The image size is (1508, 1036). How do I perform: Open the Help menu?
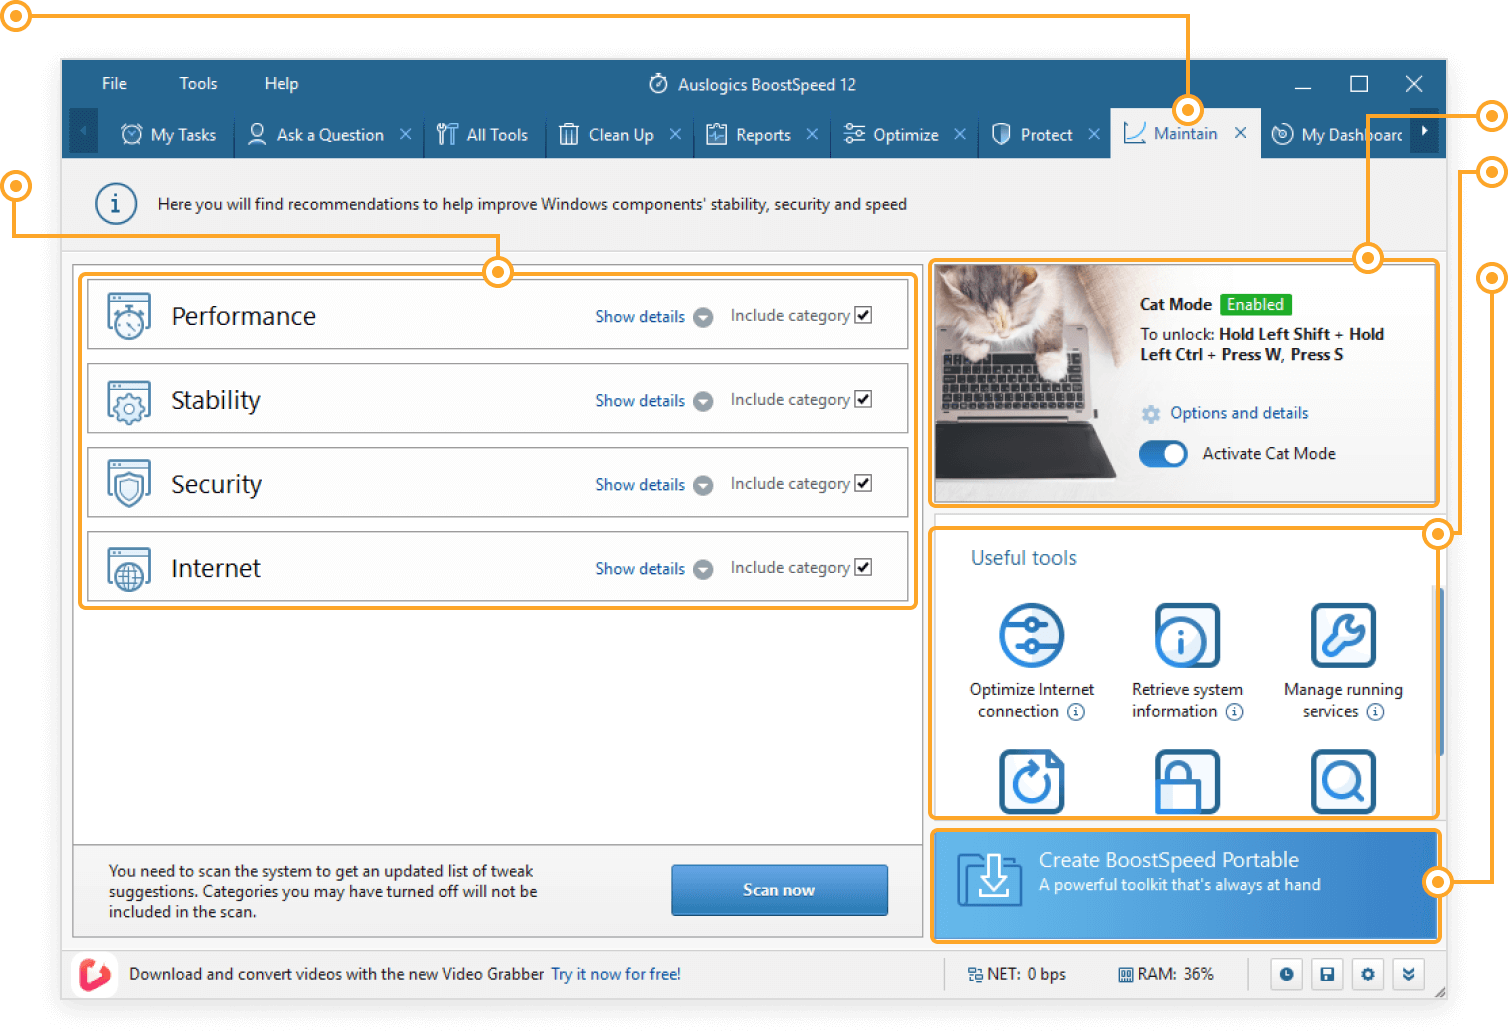coord(281,84)
